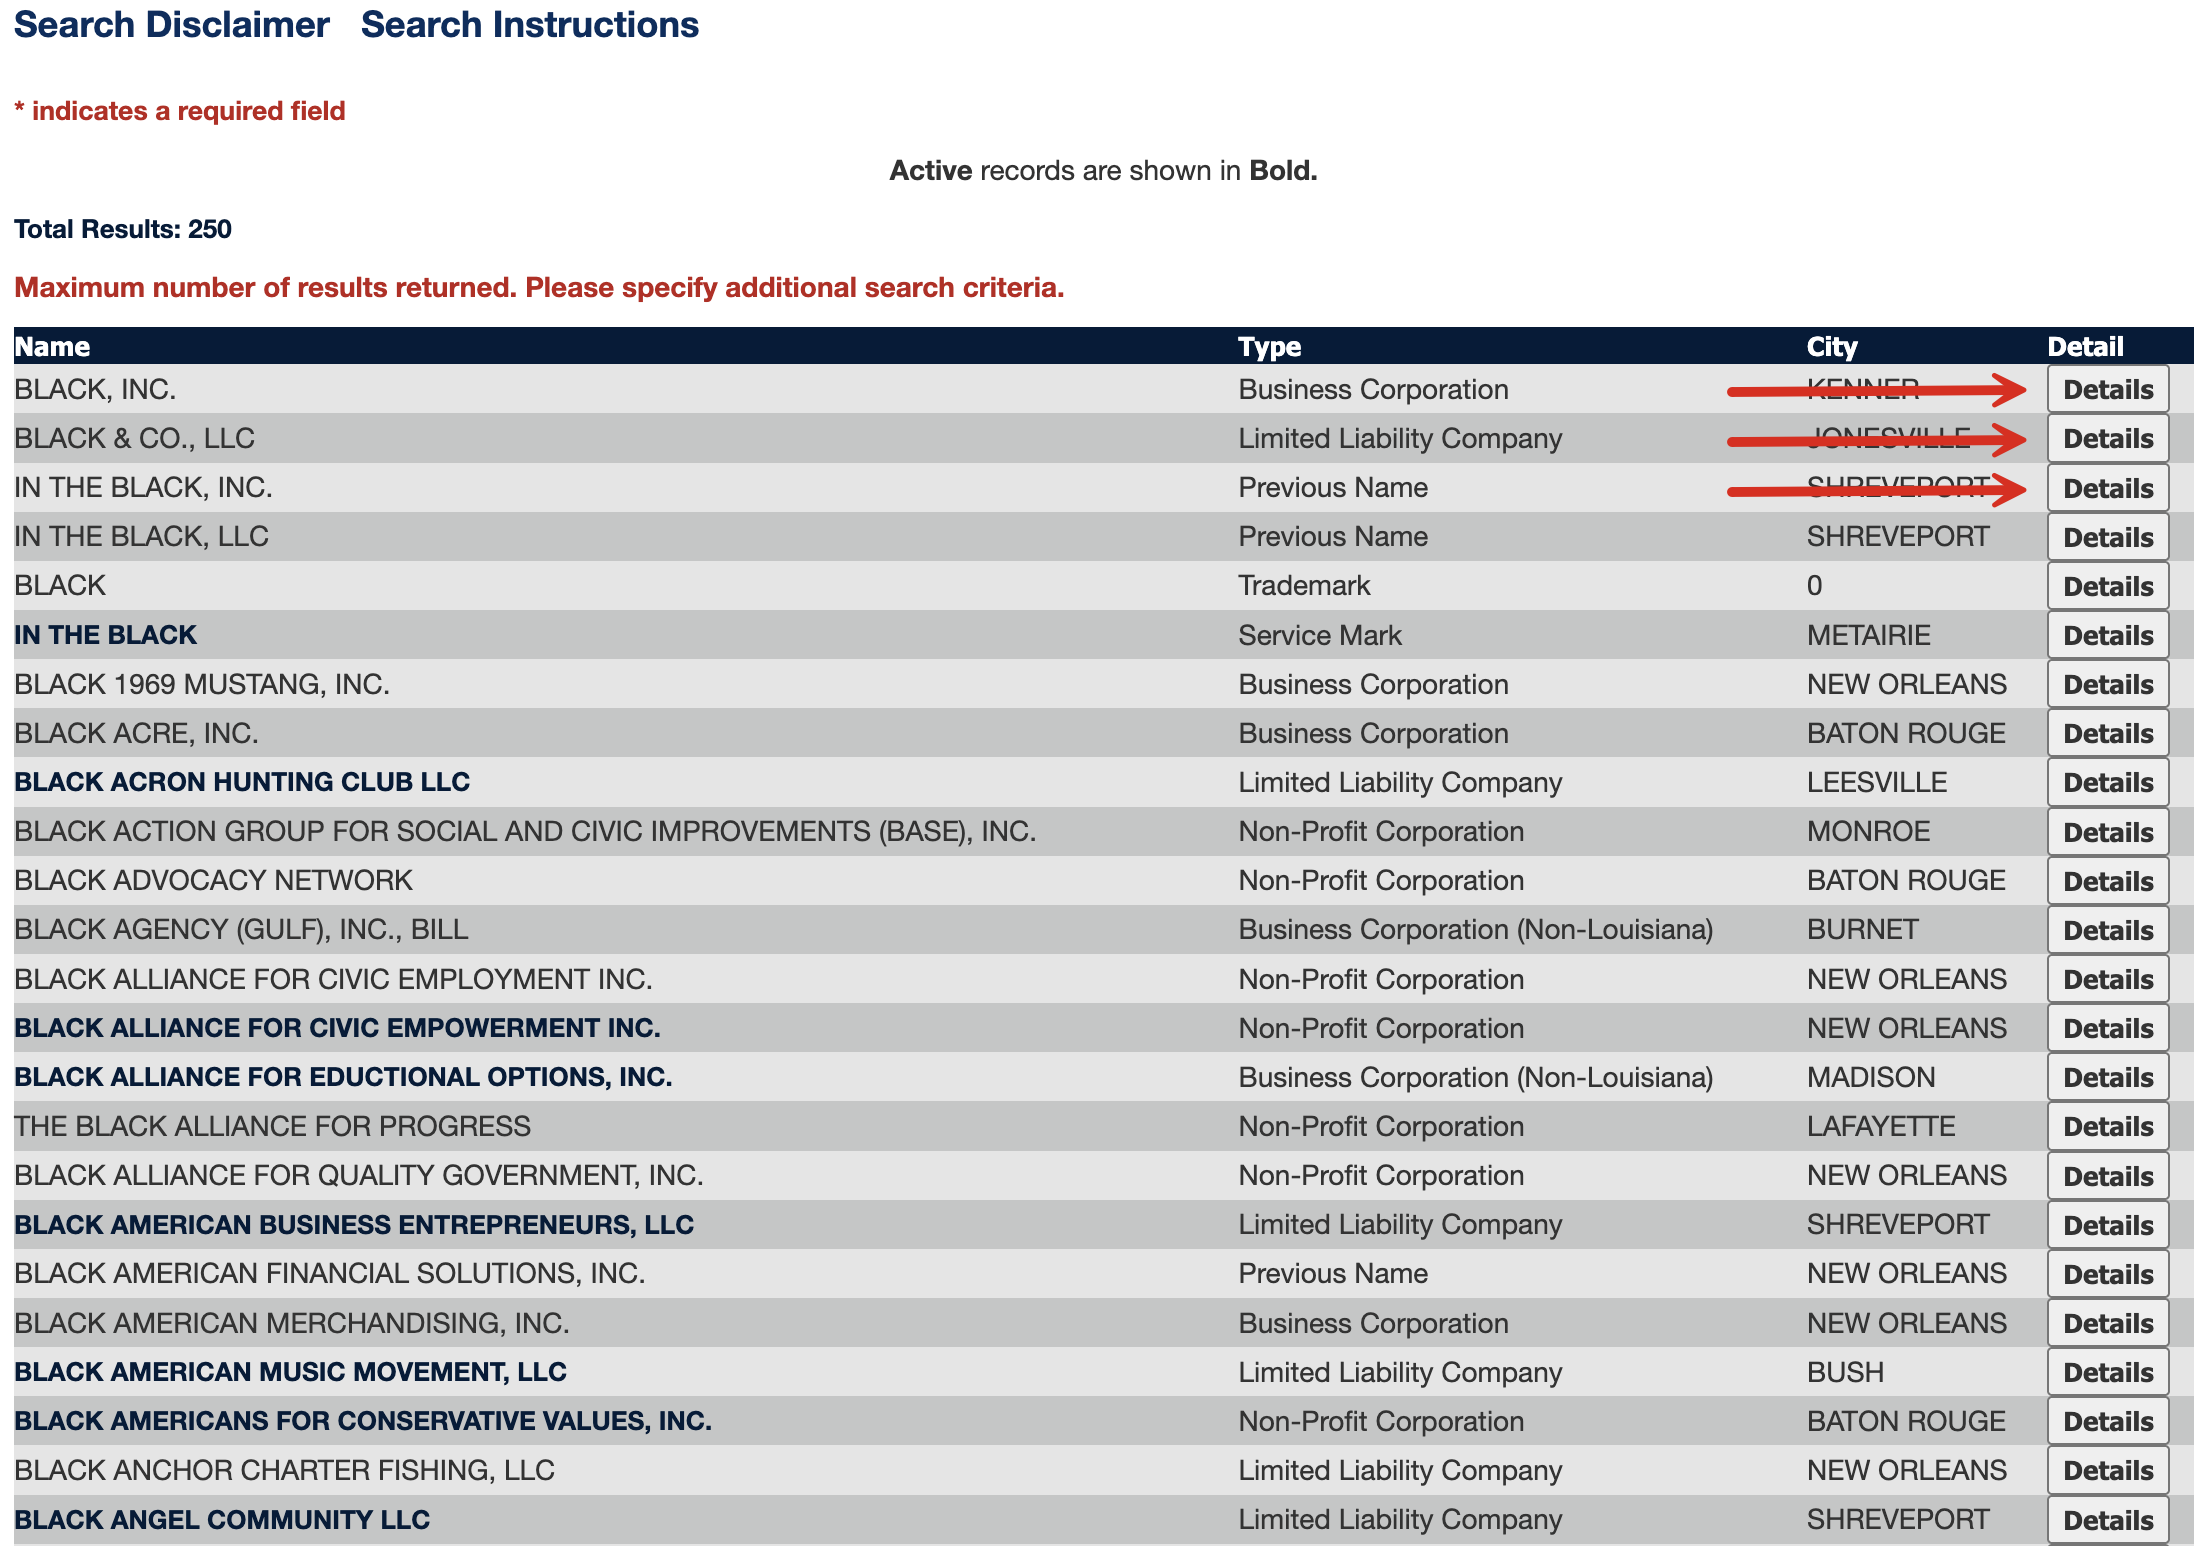The image size is (2212, 1546).
Task: Open Details for BLACK ACRE, INC.
Action: 2108,733
